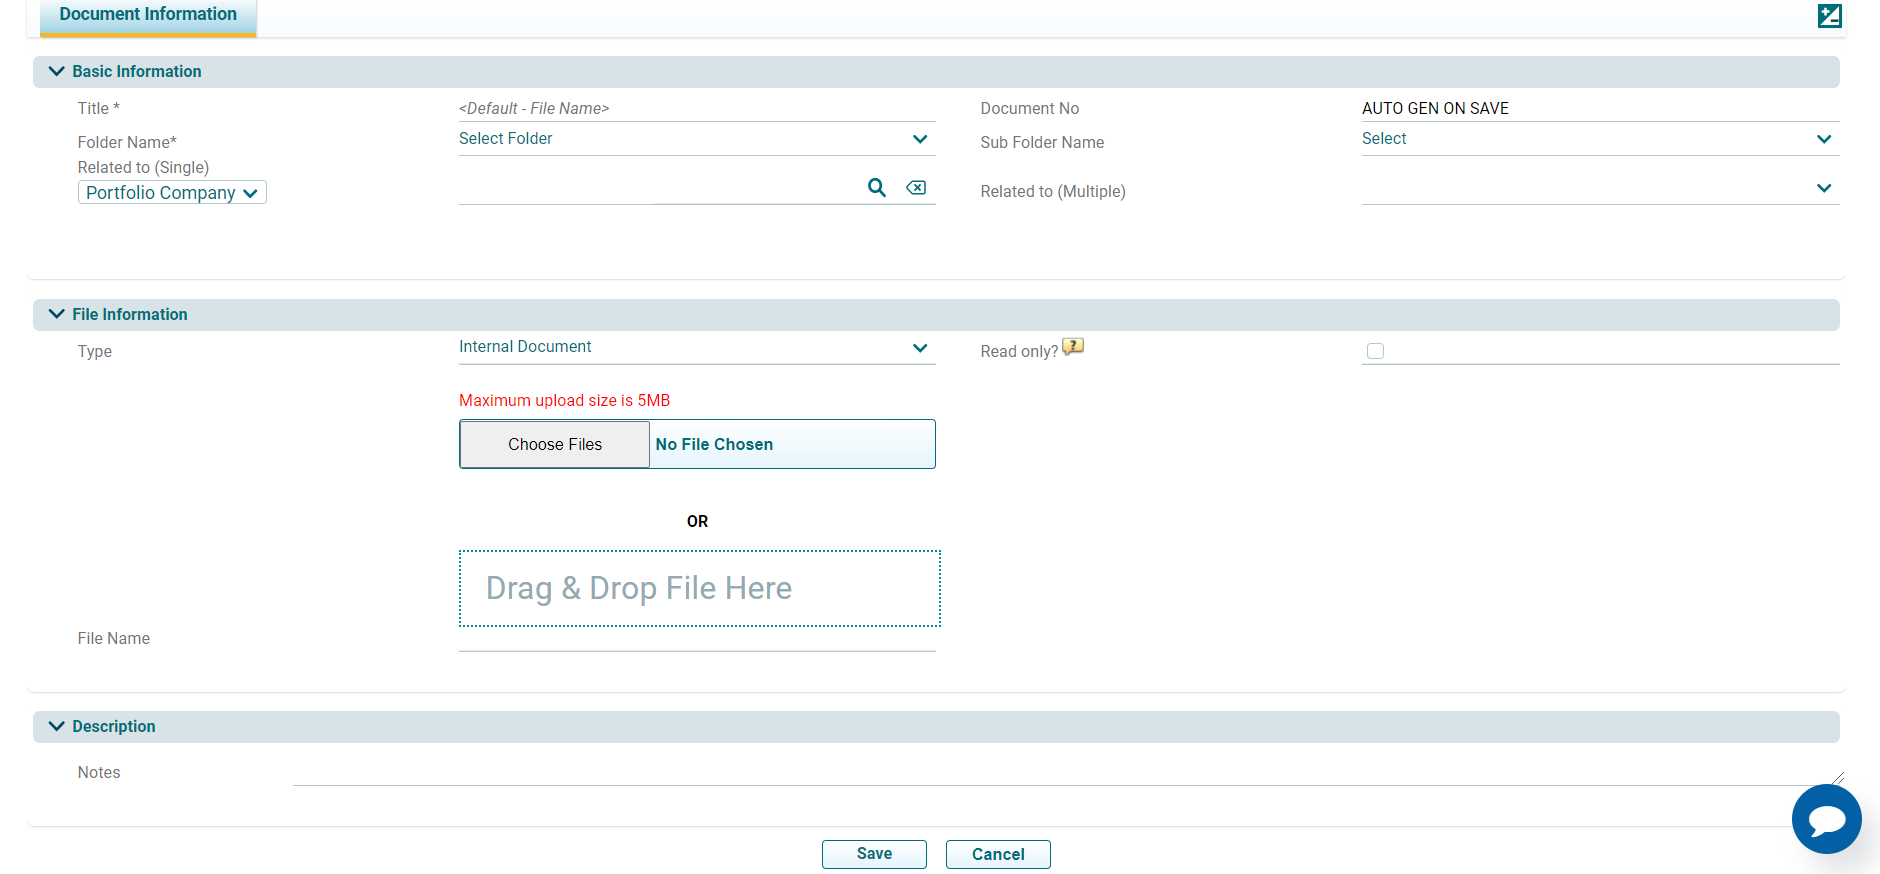The image size is (1880, 874).
Task: Enable the Read only checkbox
Action: [1375, 351]
